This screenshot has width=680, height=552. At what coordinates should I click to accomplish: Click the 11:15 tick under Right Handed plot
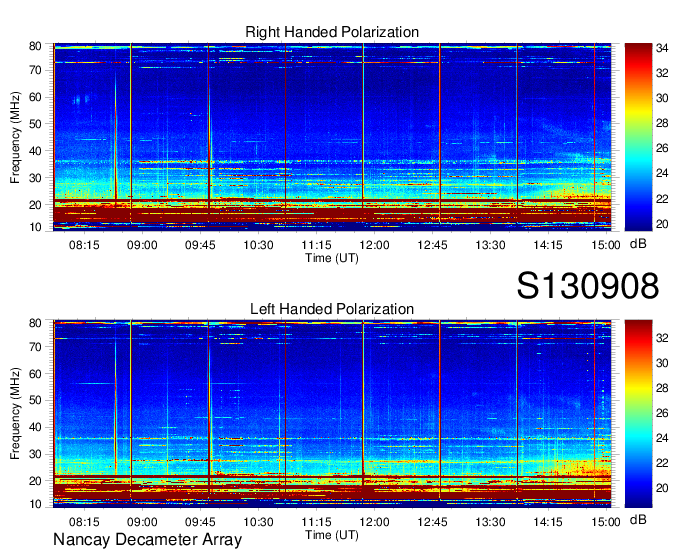coord(317,245)
